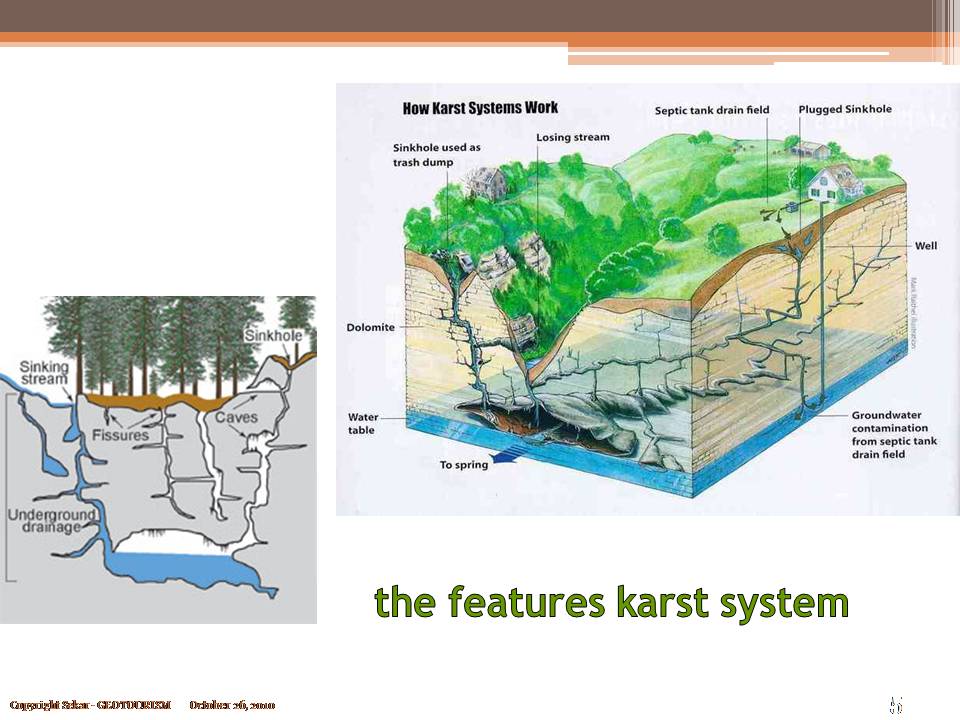Click the left karst cross-section illustration
The width and height of the screenshot is (960, 720).
(160, 460)
